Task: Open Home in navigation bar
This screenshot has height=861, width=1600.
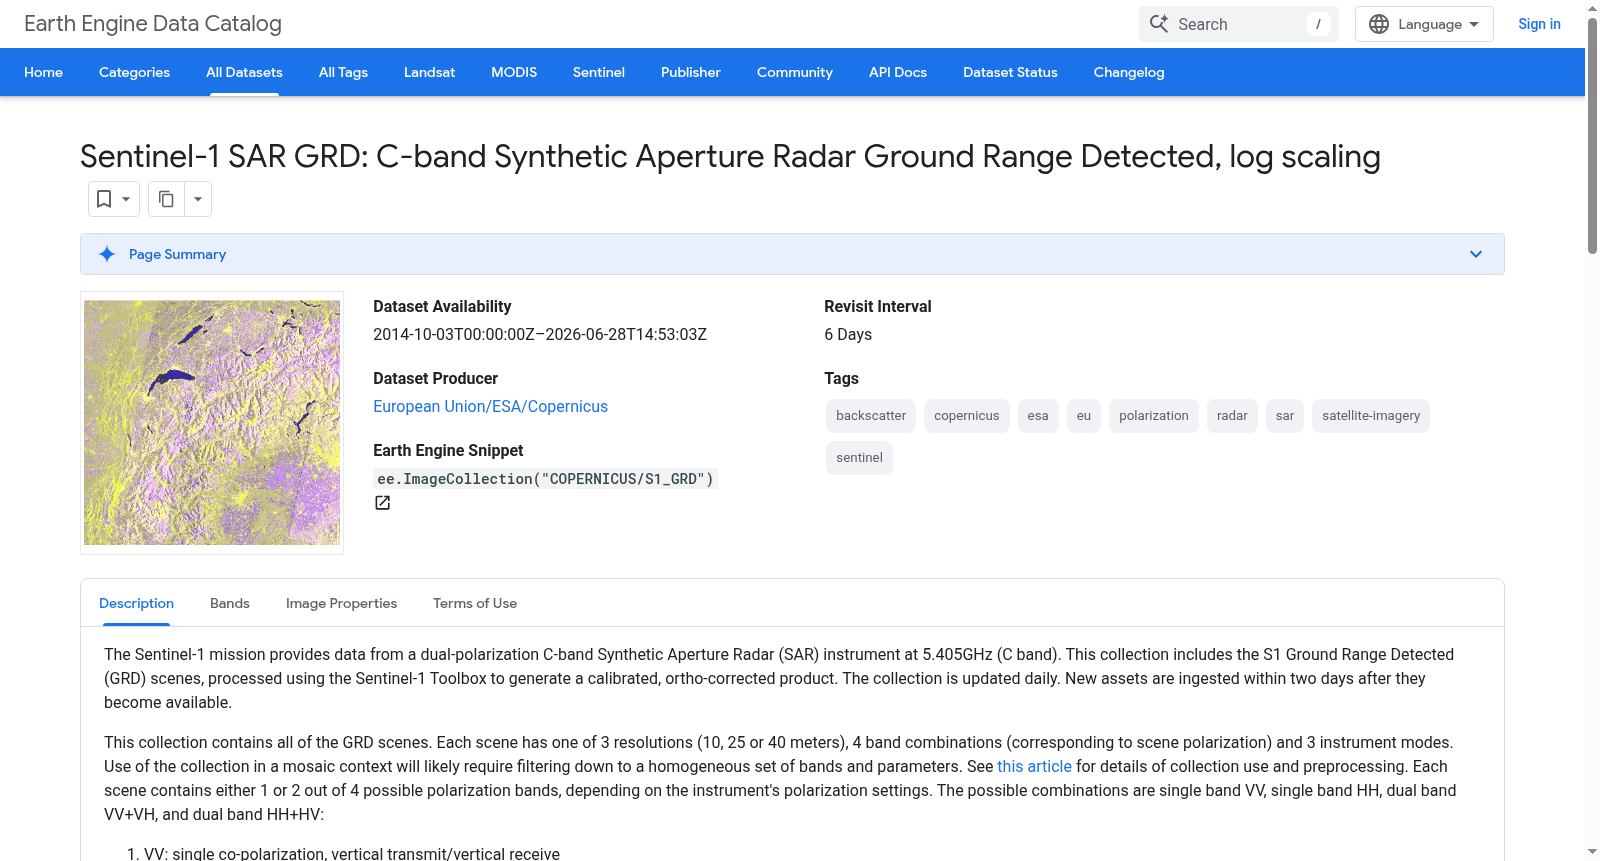Action: coord(43,72)
